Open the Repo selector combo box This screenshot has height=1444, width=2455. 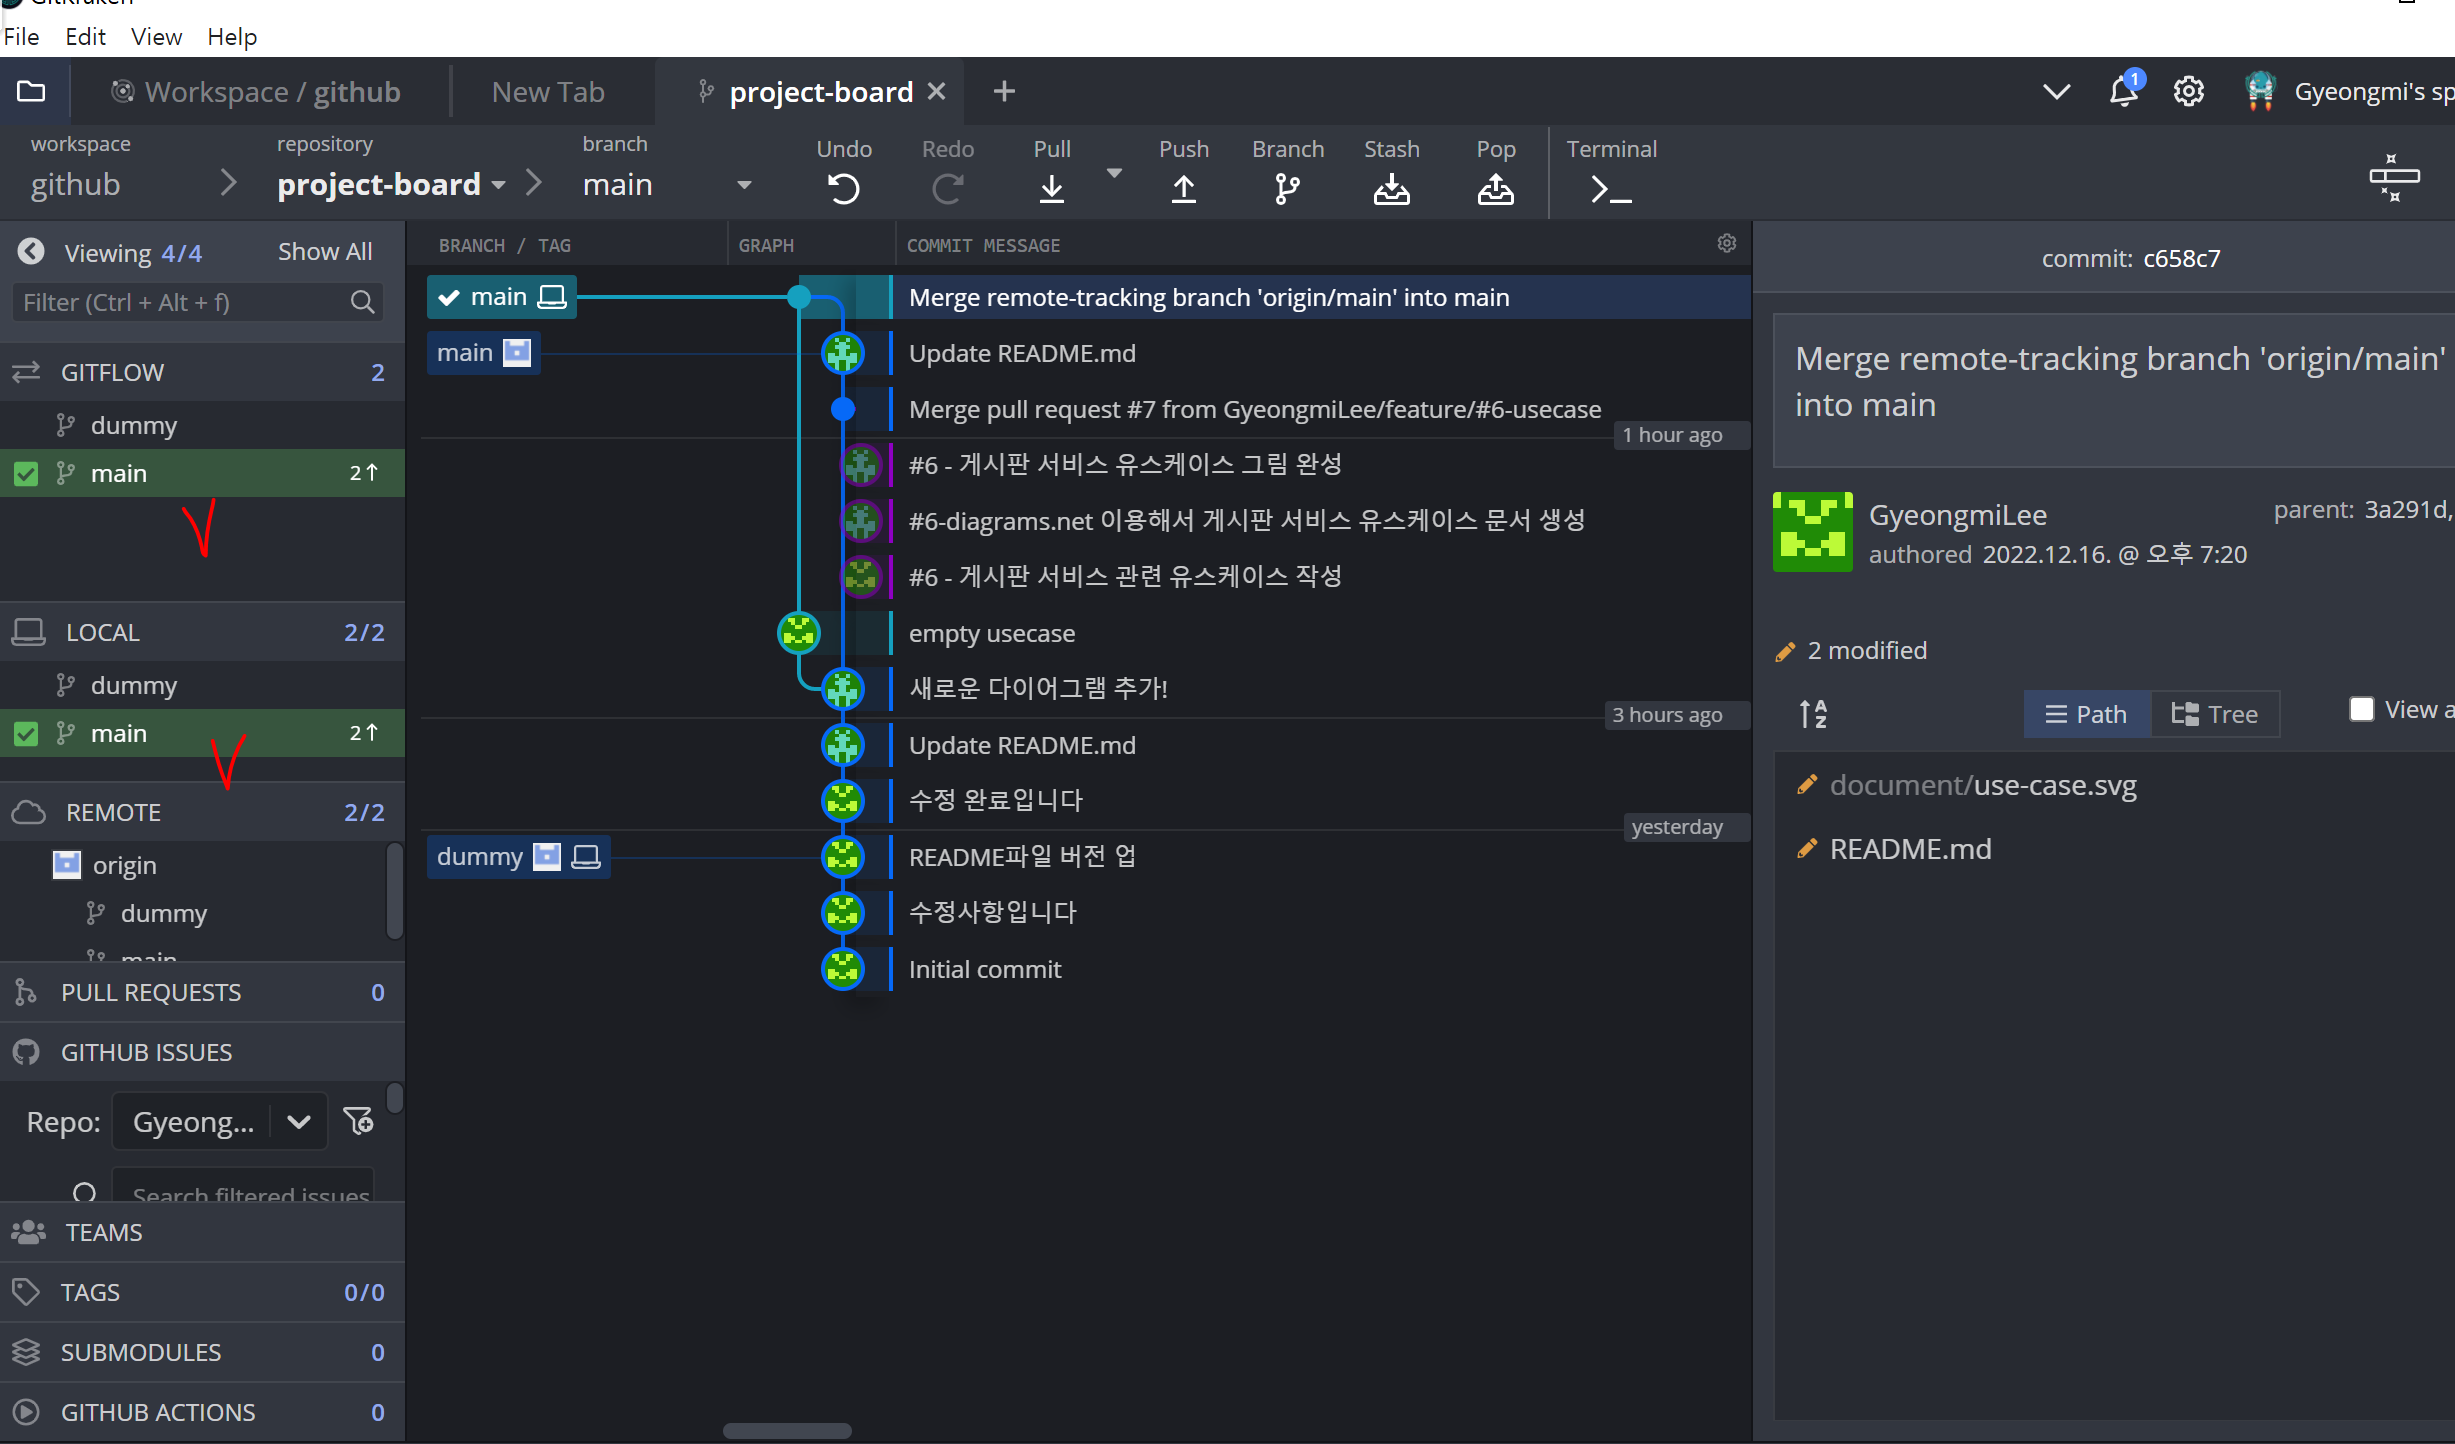(220, 1122)
